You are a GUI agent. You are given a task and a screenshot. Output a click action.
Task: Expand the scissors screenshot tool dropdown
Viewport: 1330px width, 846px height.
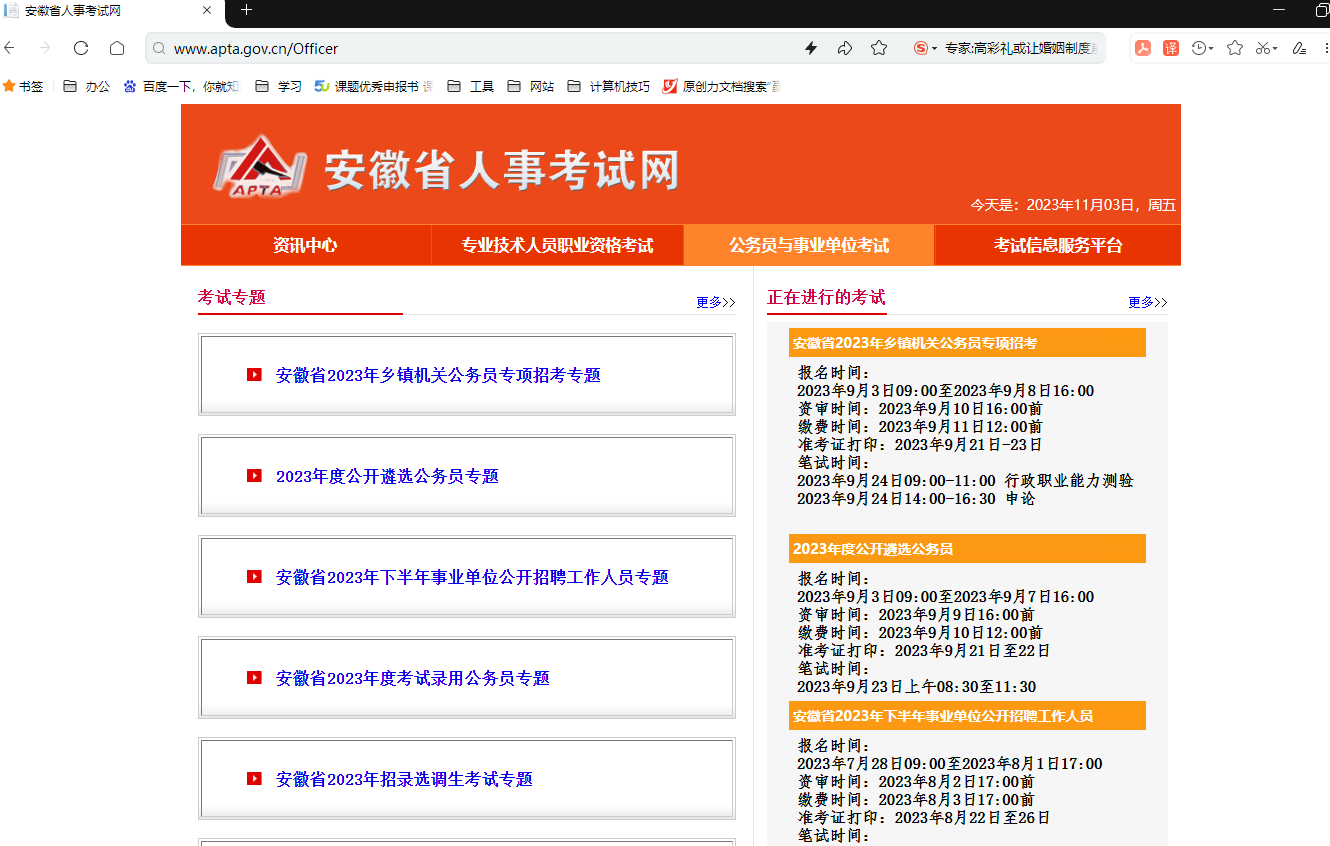(1267, 48)
